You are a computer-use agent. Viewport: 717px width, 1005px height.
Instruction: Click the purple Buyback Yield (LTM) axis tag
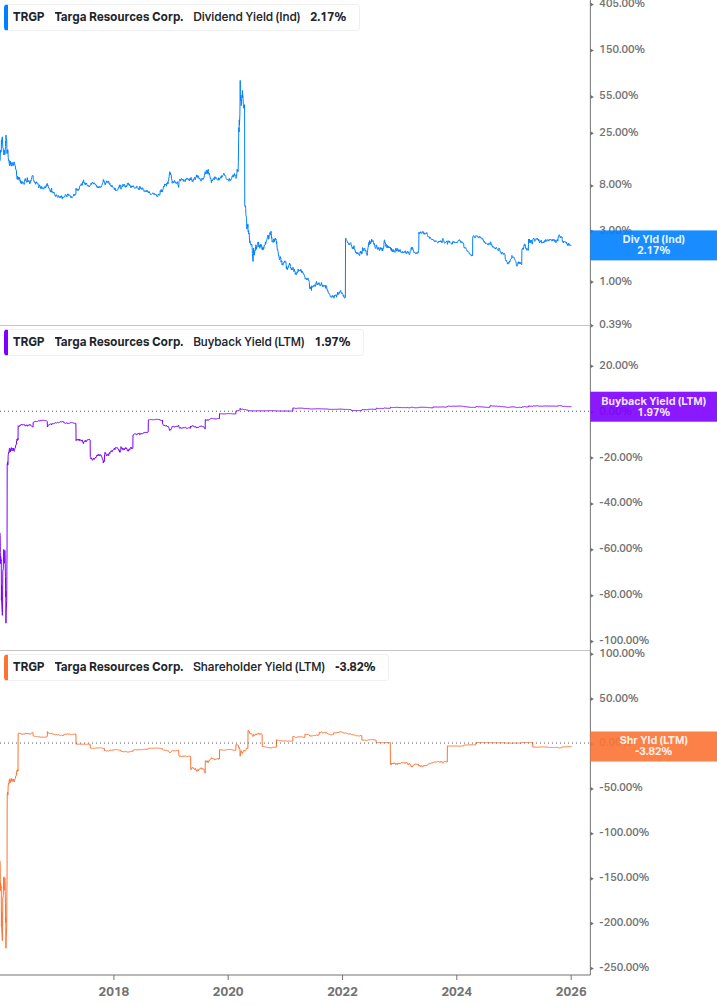point(654,406)
